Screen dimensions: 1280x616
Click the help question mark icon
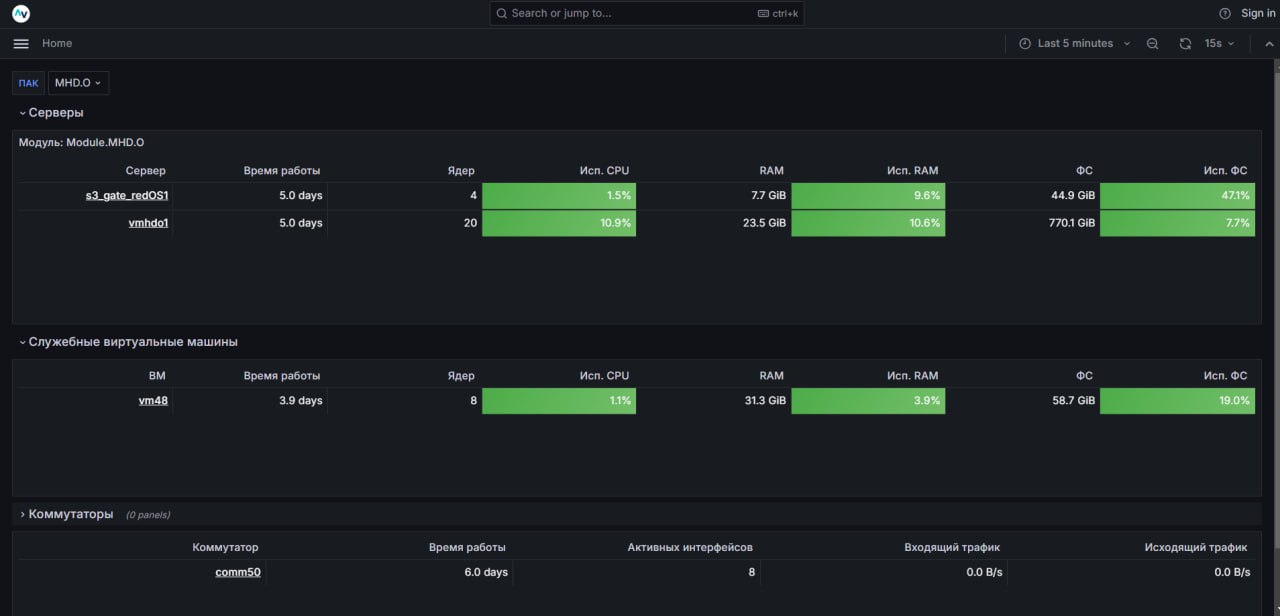1225,14
